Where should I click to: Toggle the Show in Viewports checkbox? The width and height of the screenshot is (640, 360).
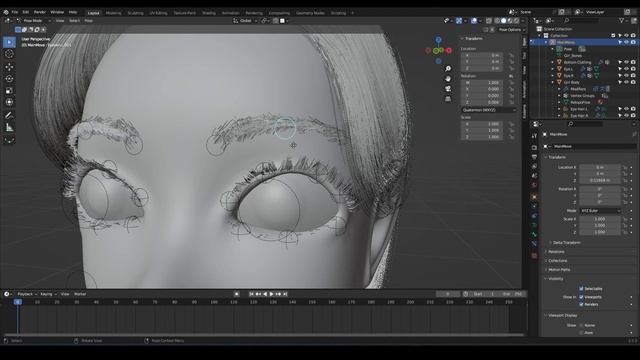coord(581,297)
